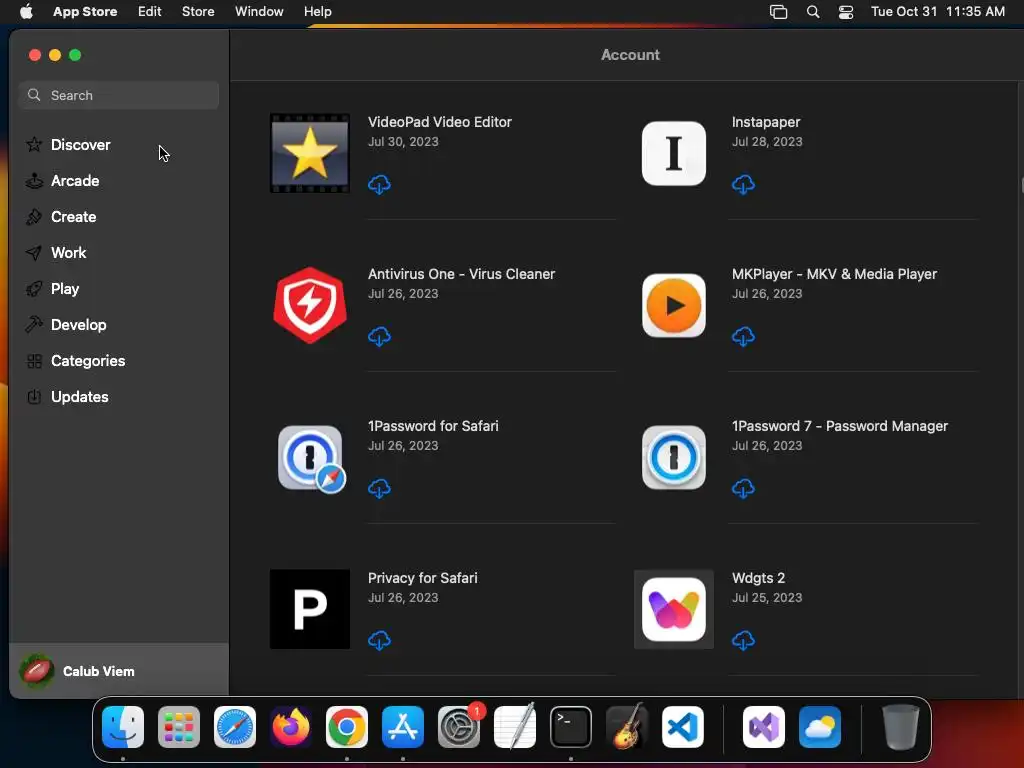1024x768 pixels.
Task: Open the Window menu
Action: (259, 11)
